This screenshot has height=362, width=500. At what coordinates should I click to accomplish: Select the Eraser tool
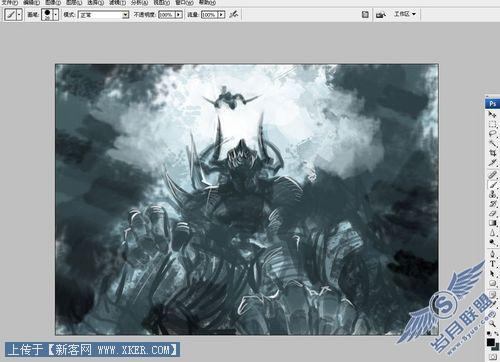click(492, 213)
